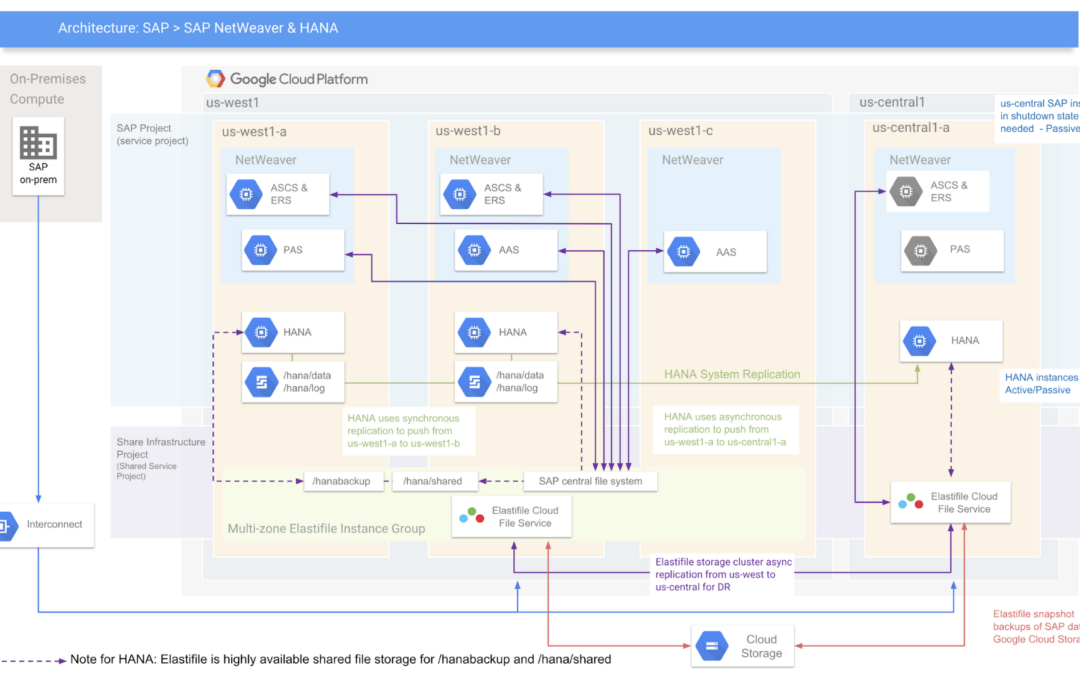Click the AAS compute icon in us-west1-c
1080x675 pixels.
pyautogui.click(x=684, y=252)
